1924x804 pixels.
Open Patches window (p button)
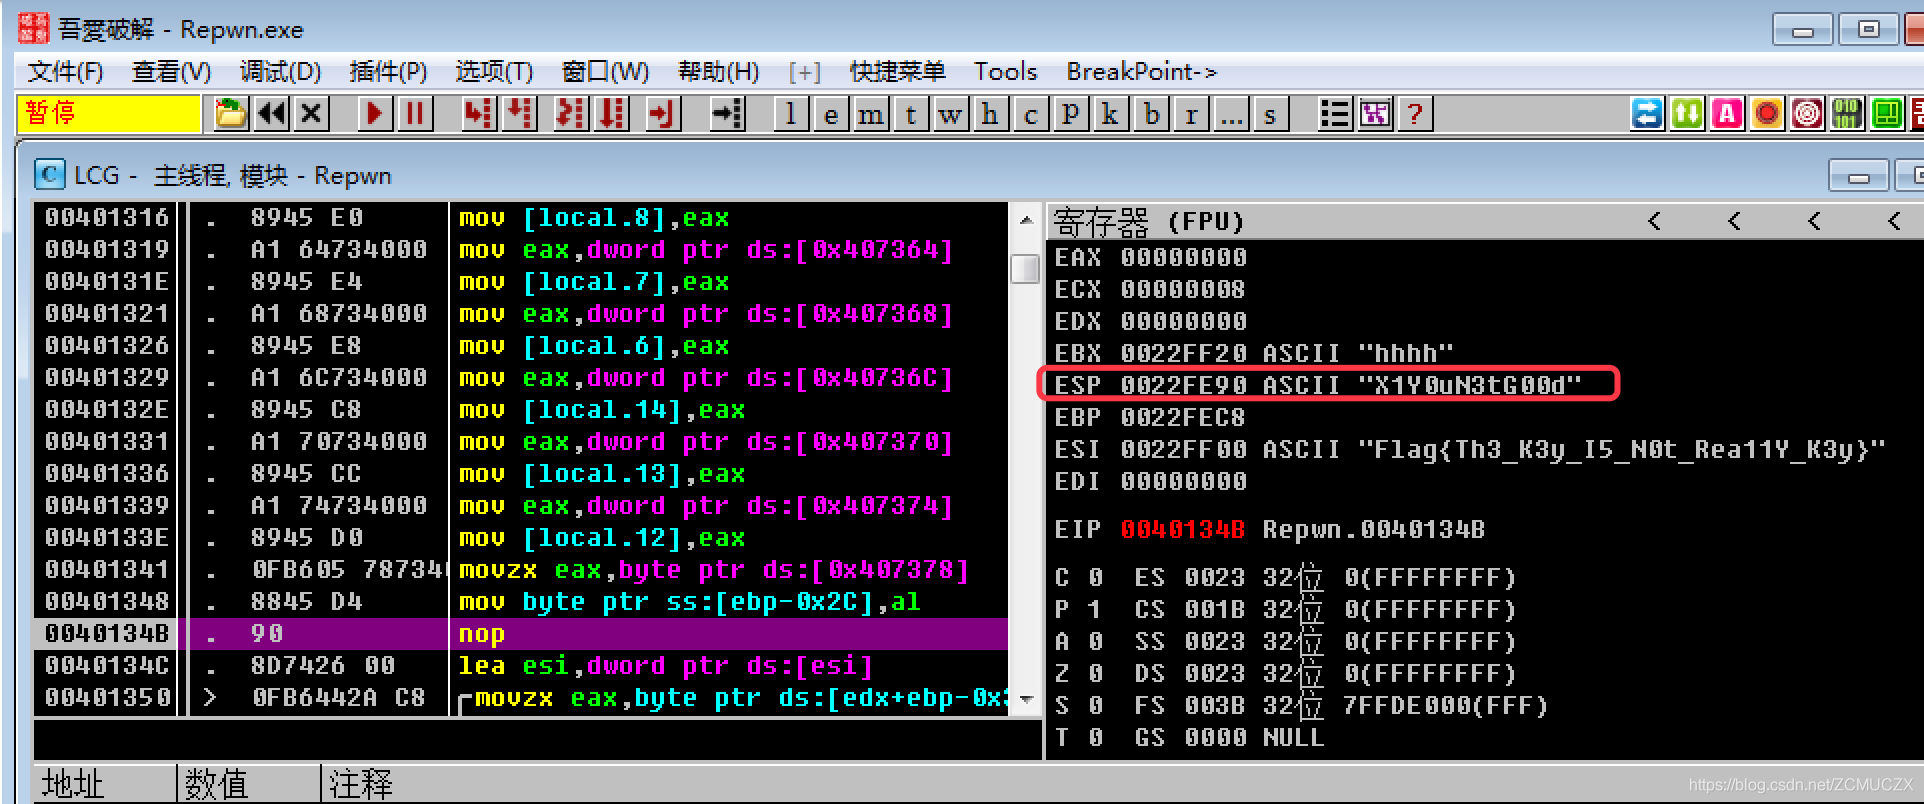point(1071,114)
